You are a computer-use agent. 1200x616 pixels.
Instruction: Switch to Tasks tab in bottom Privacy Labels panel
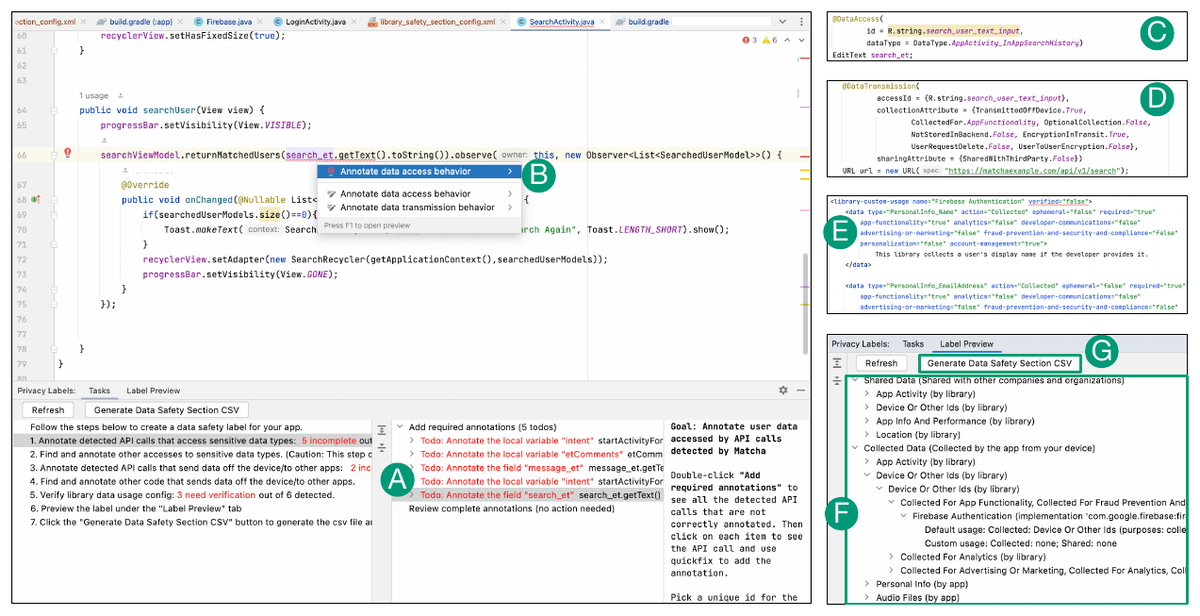[x=99, y=391]
